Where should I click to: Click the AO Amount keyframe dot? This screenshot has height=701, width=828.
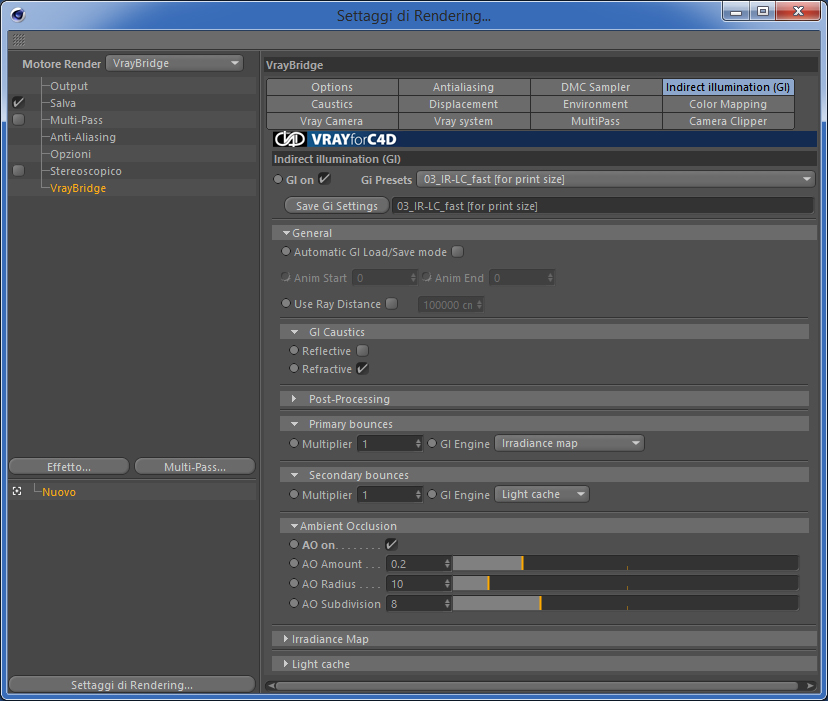[294, 563]
